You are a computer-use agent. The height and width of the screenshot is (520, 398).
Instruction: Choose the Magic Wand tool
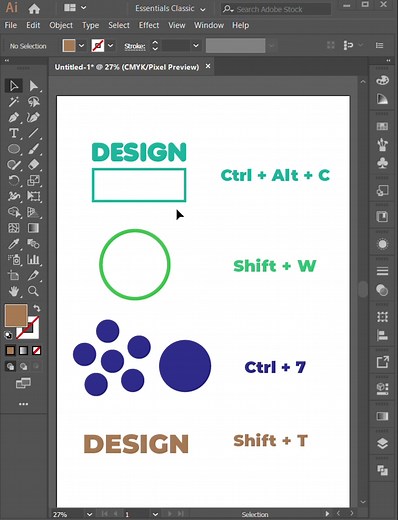pos(14,102)
